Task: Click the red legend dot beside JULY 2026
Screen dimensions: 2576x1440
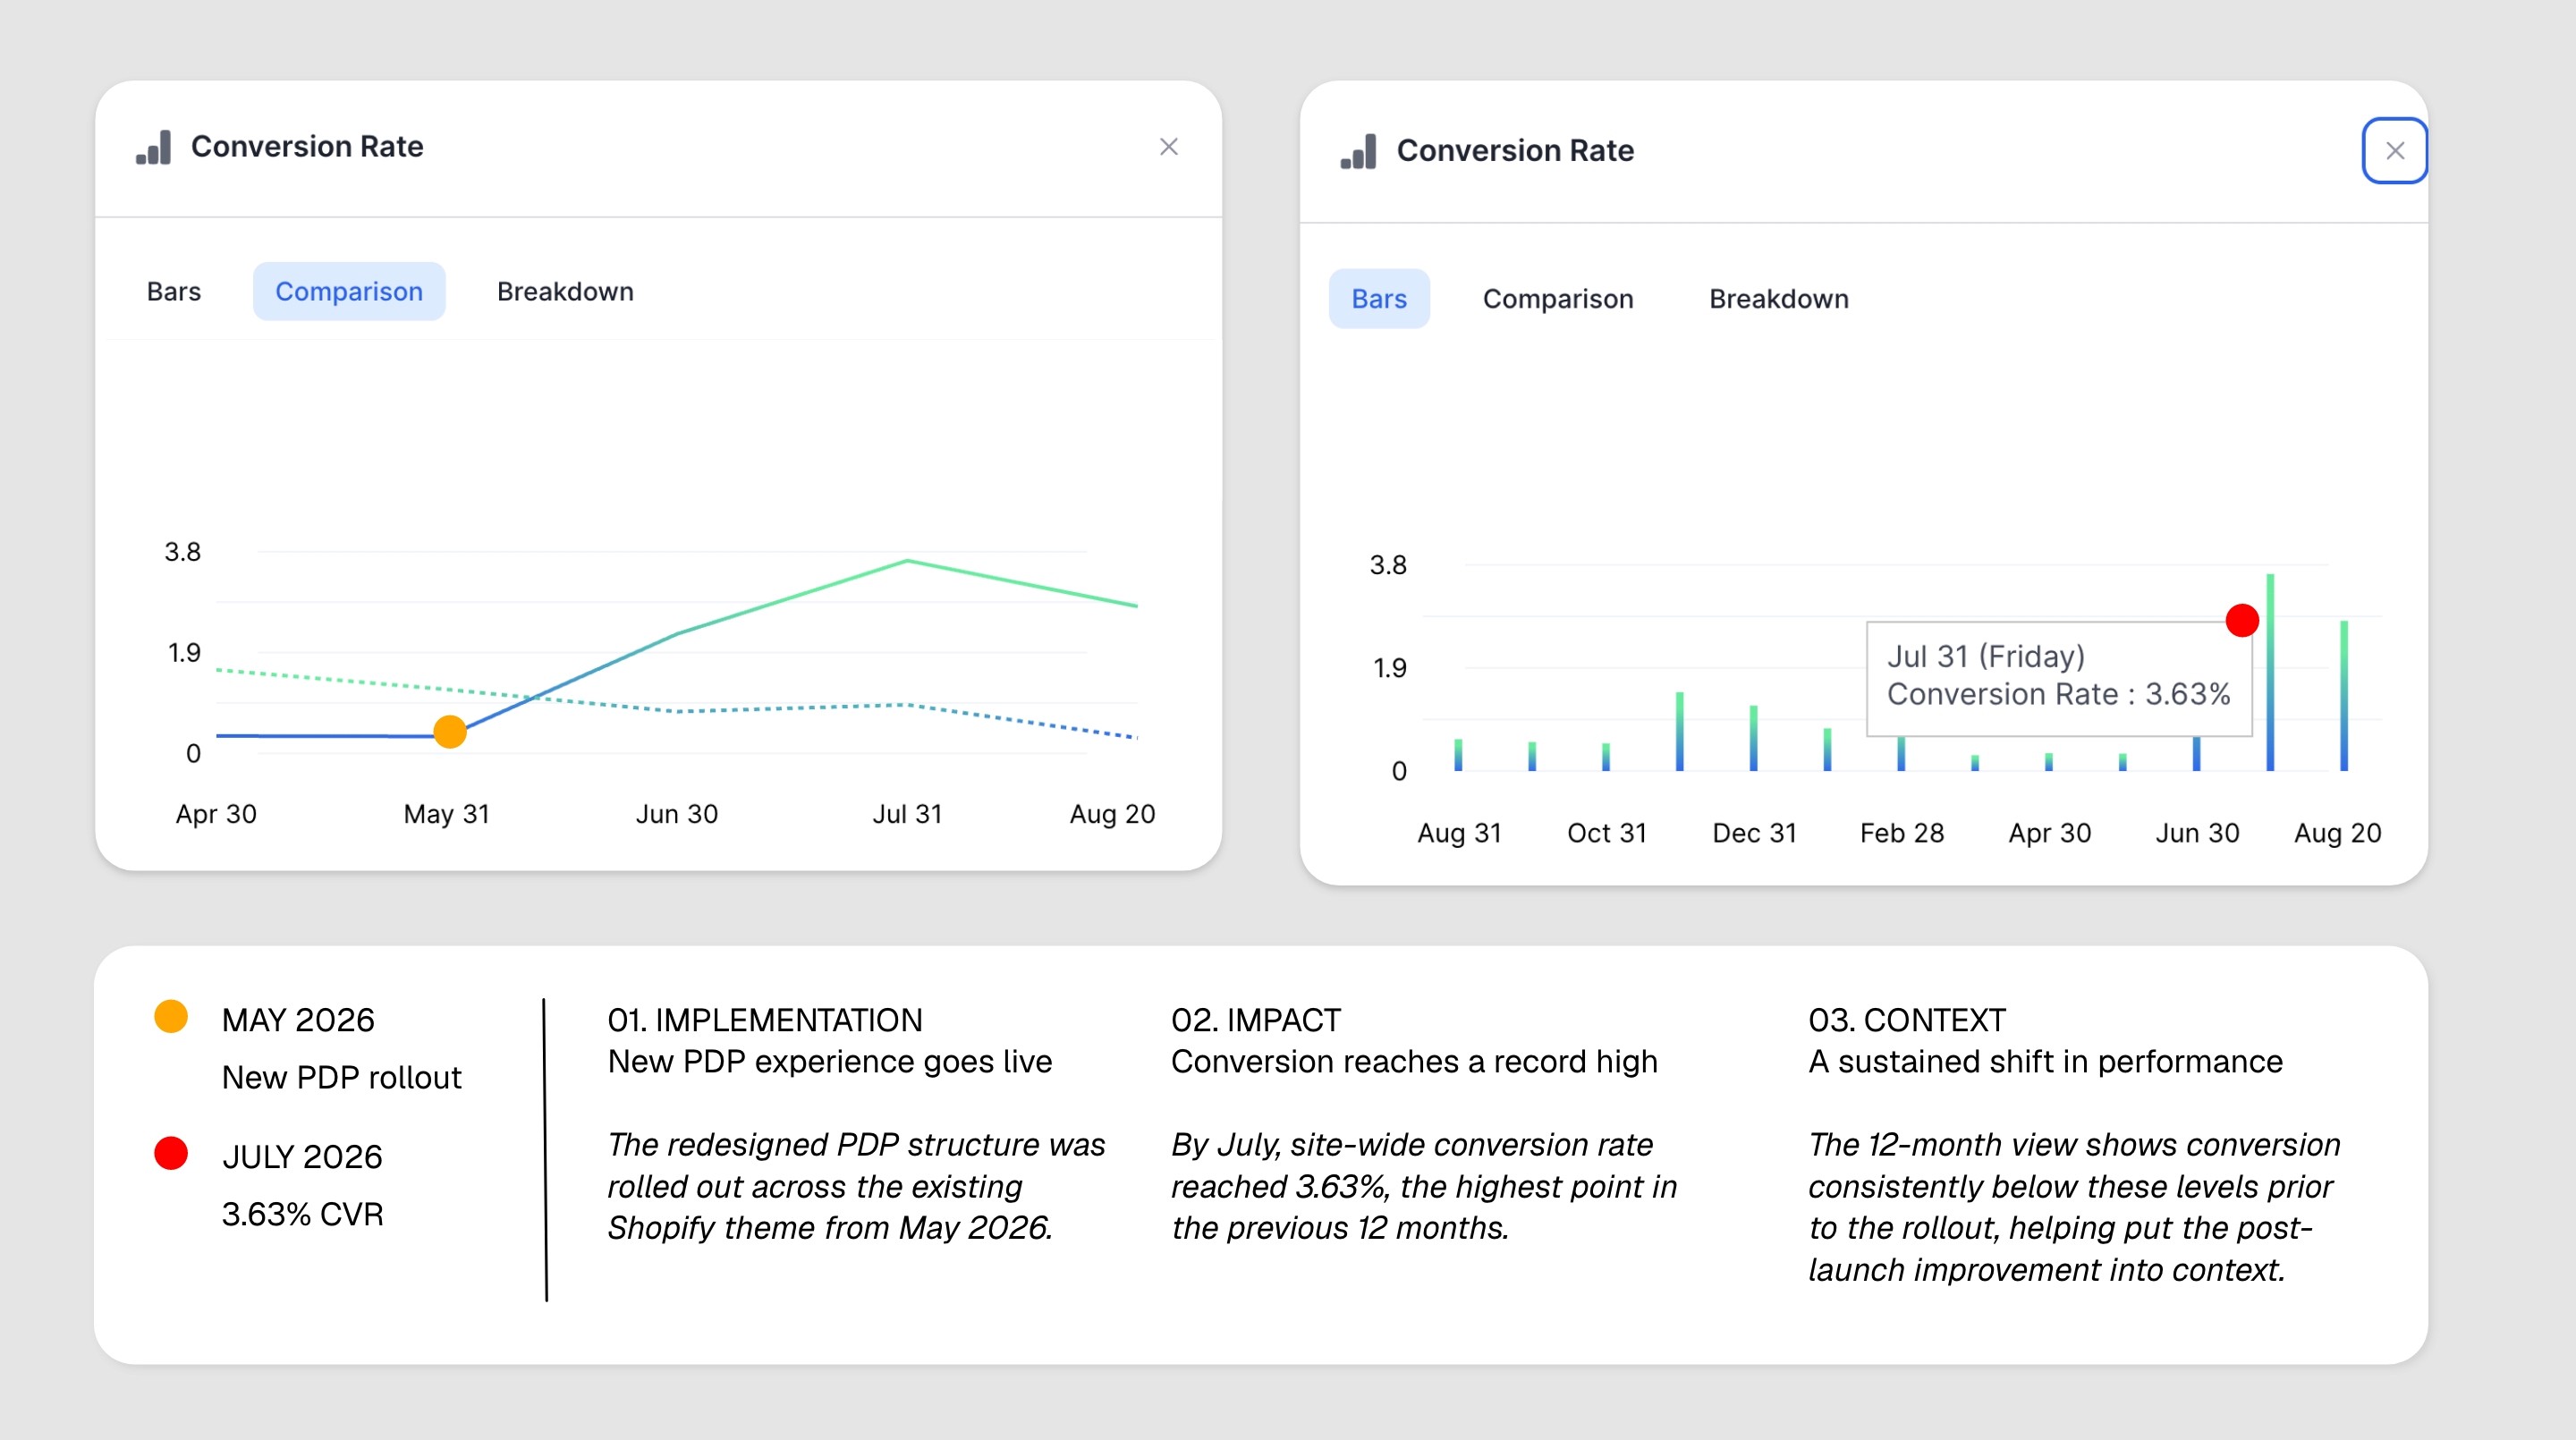Action: point(171,1153)
